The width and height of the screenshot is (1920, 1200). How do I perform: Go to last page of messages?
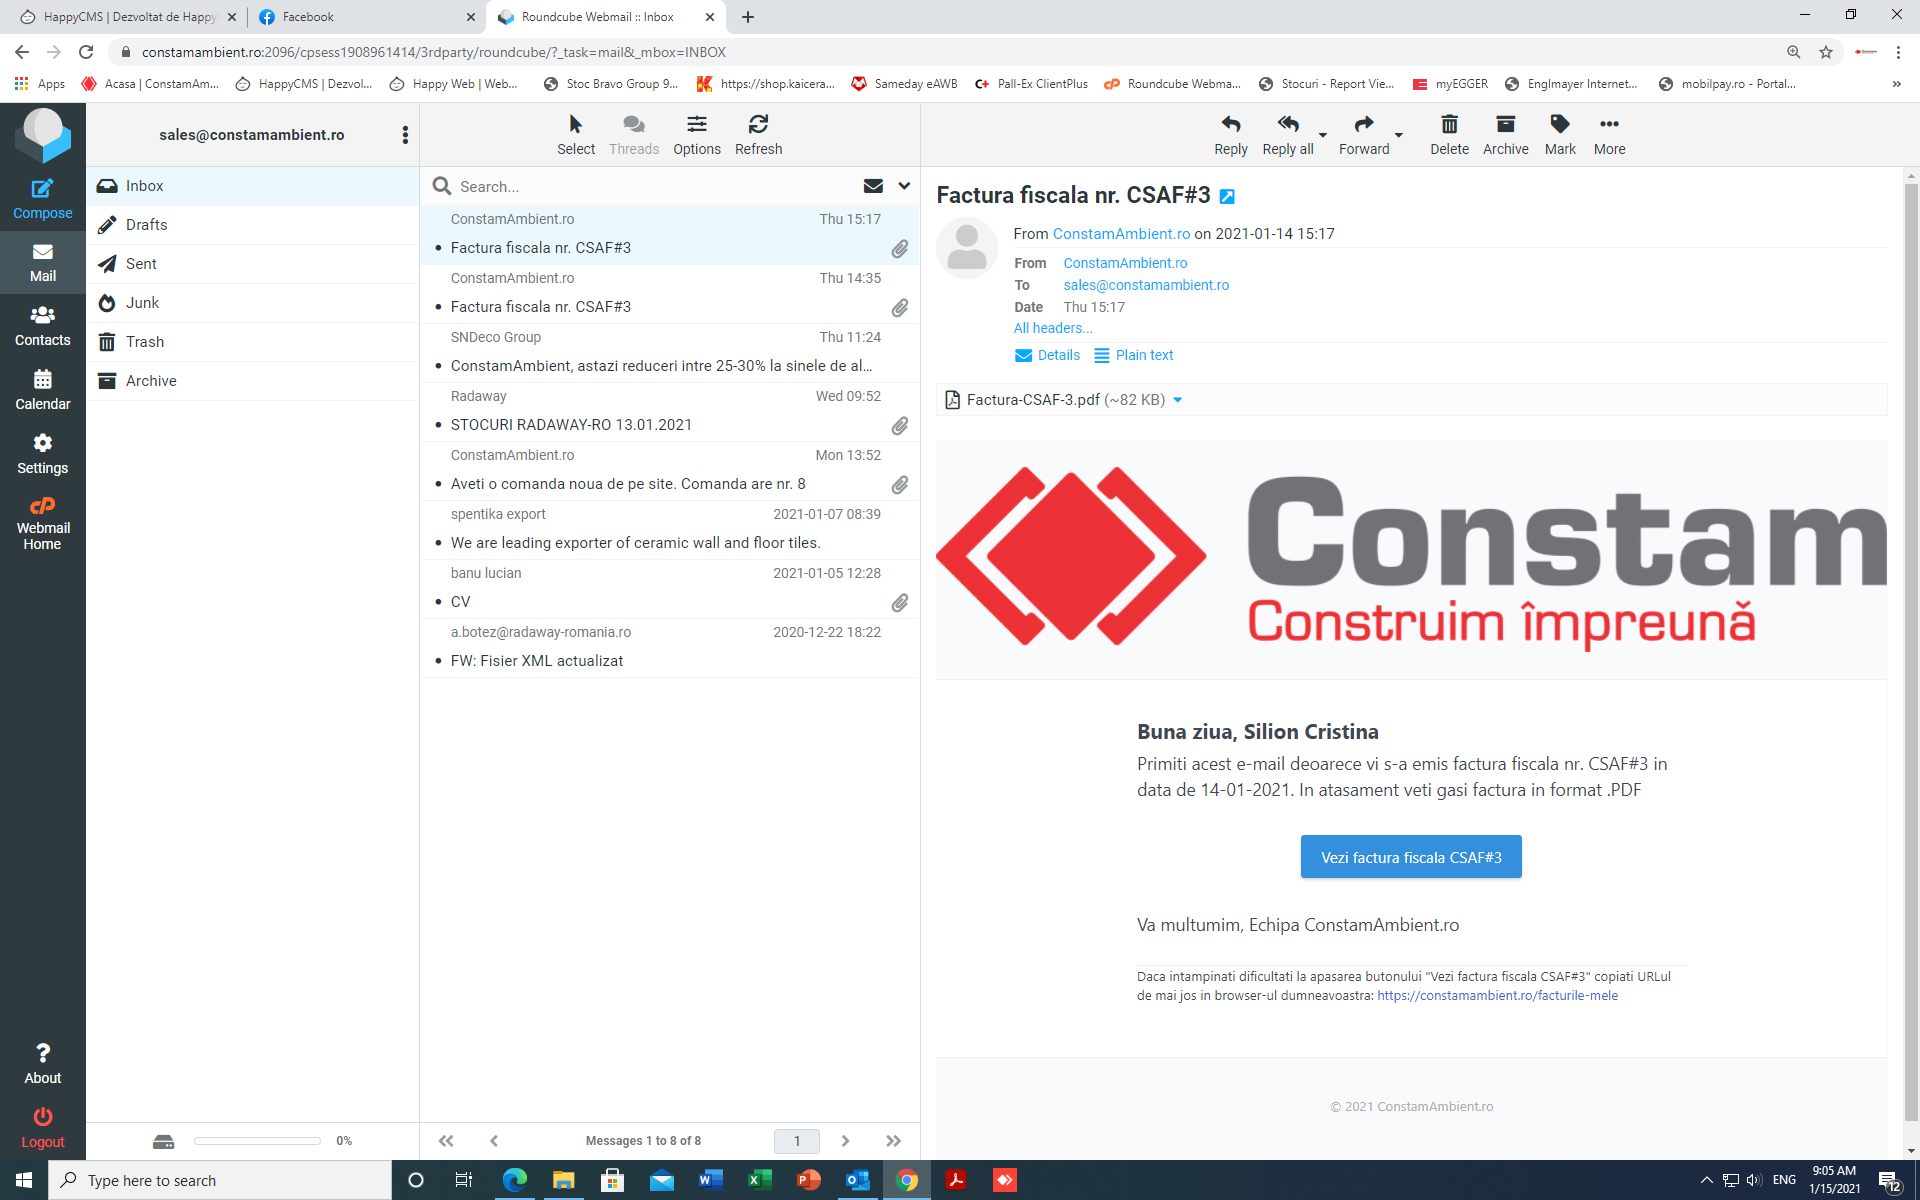coord(893,1141)
